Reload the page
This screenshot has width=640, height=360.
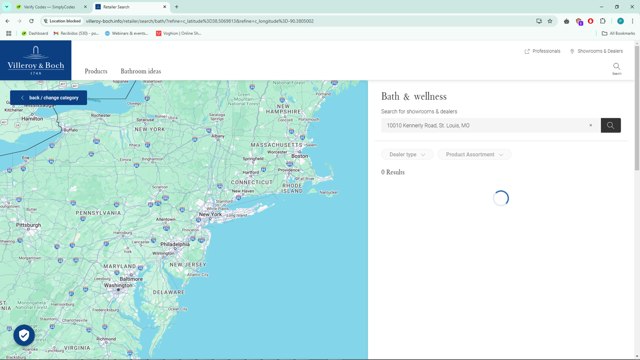31,21
